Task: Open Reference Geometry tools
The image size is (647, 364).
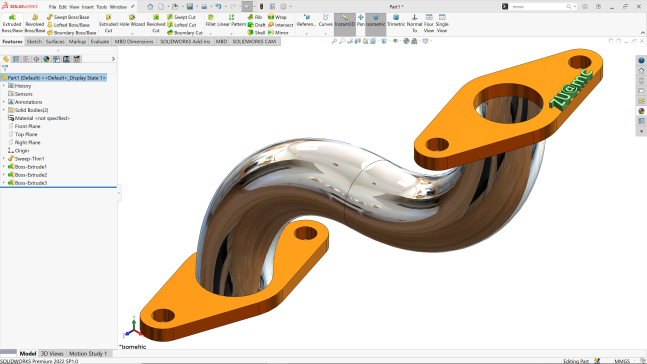Action: point(306,24)
